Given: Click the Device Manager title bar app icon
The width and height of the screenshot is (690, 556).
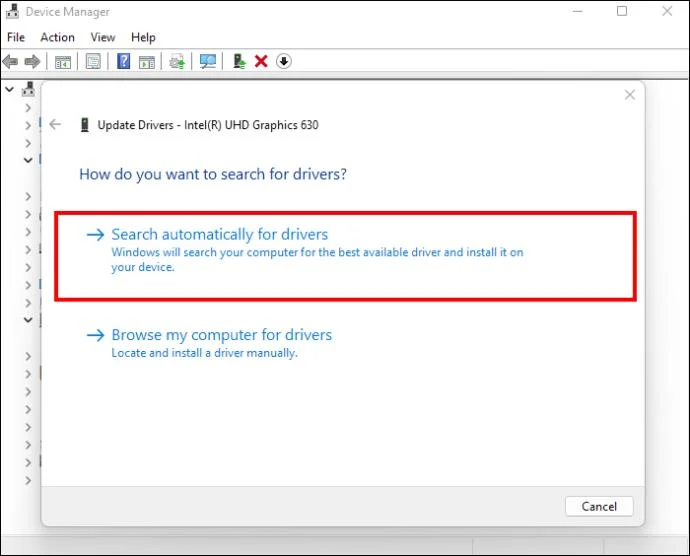Looking at the screenshot, I should (12, 12).
